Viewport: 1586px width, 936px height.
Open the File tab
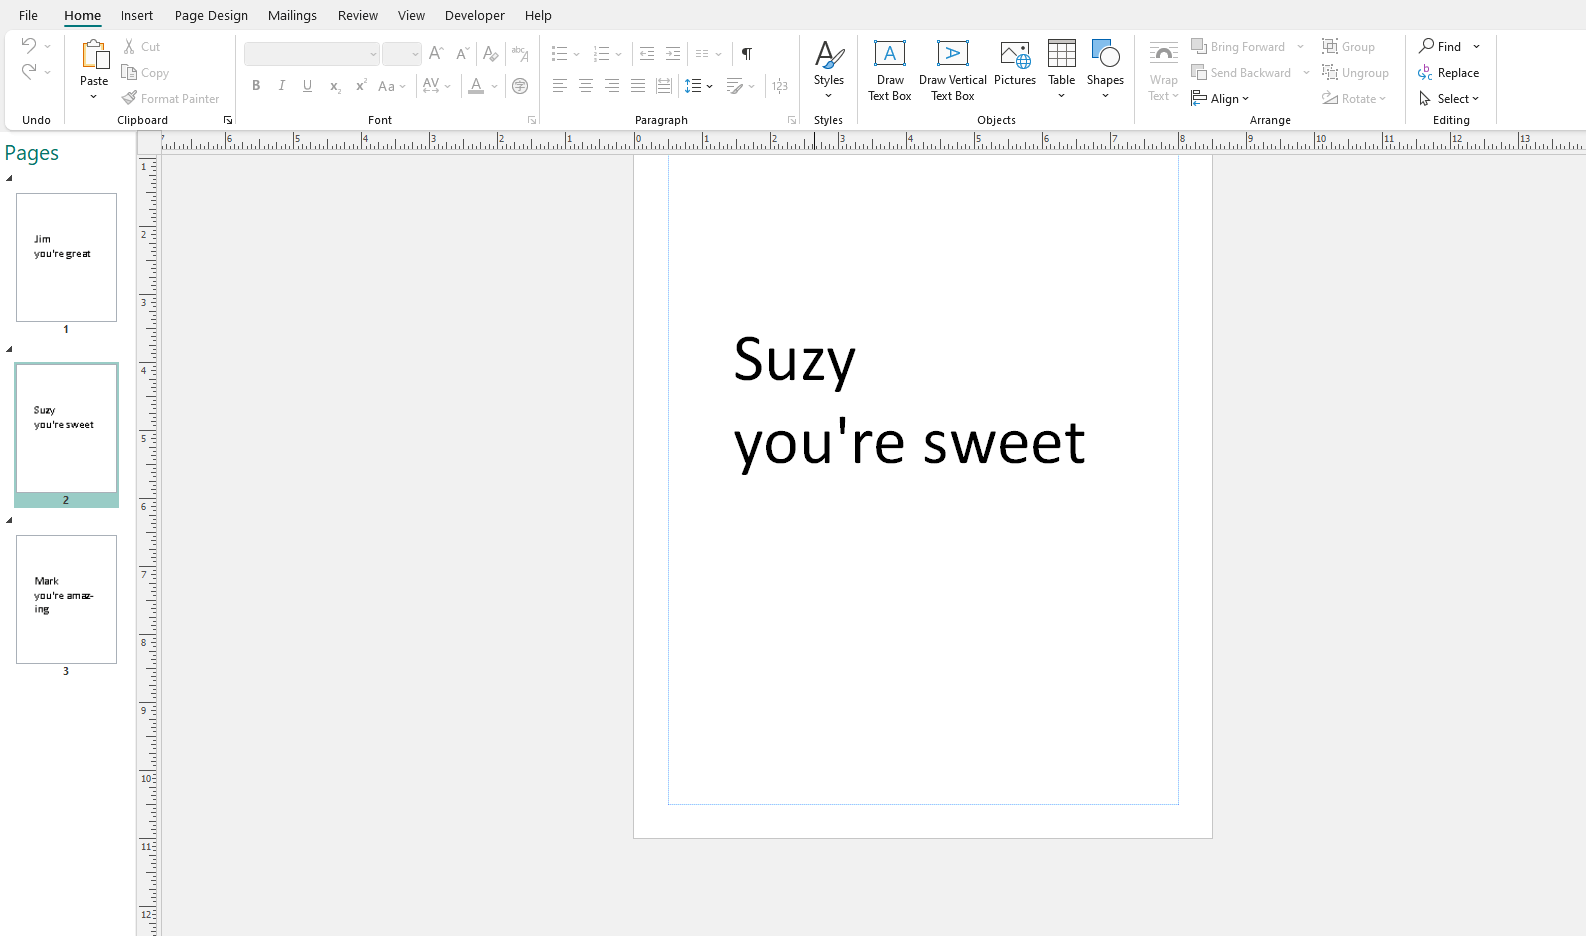pos(28,15)
